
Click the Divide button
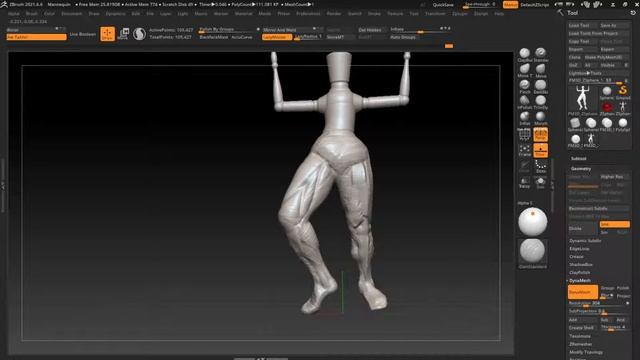pyautogui.click(x=583, y=229)
